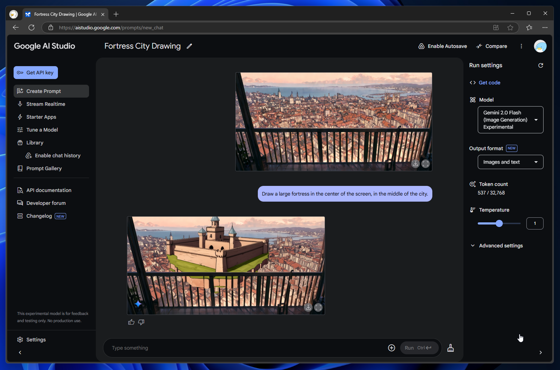The height and width of the screenshot is (370, 560).
Task: Select the Fortress City Drawing browser tab
Action: click(x=65, y=14)
